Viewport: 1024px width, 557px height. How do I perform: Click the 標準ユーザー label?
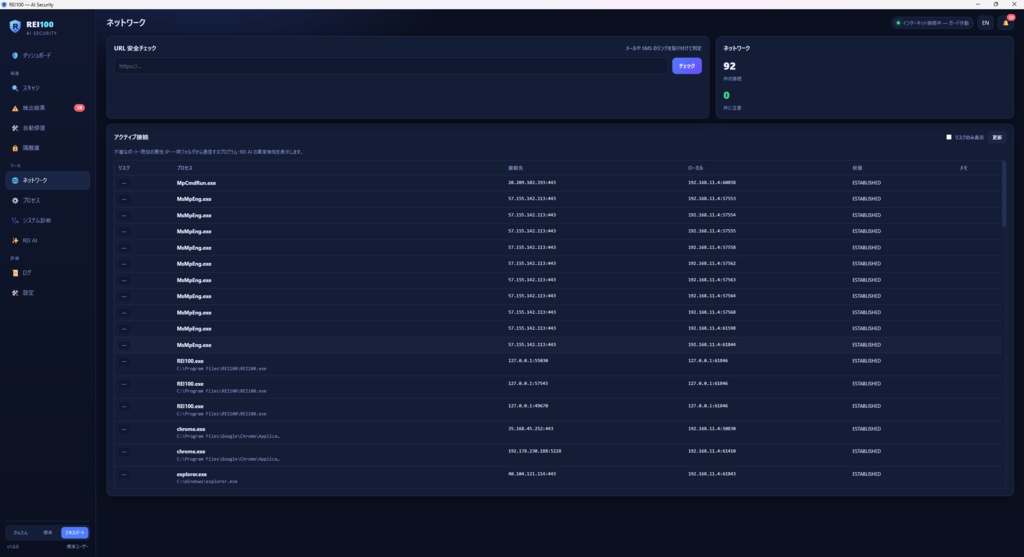[x=77, y=547]
